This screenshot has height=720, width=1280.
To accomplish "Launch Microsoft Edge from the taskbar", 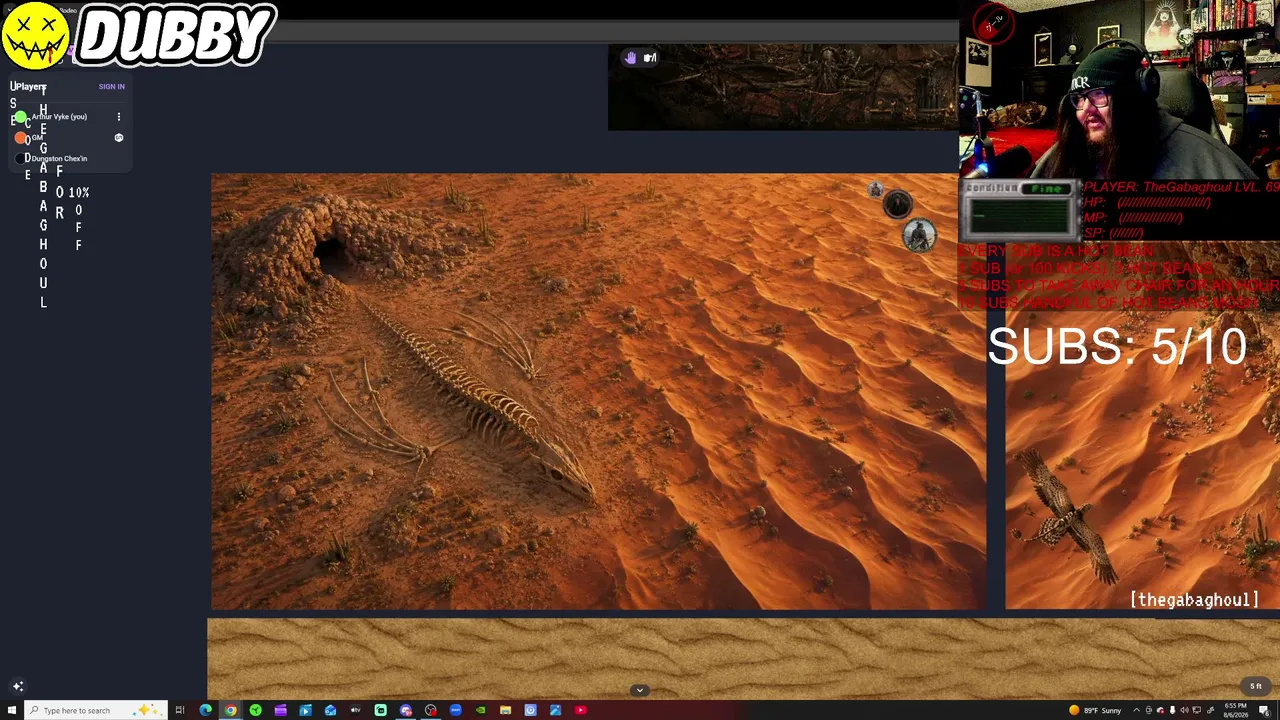I will coord(205,710).
